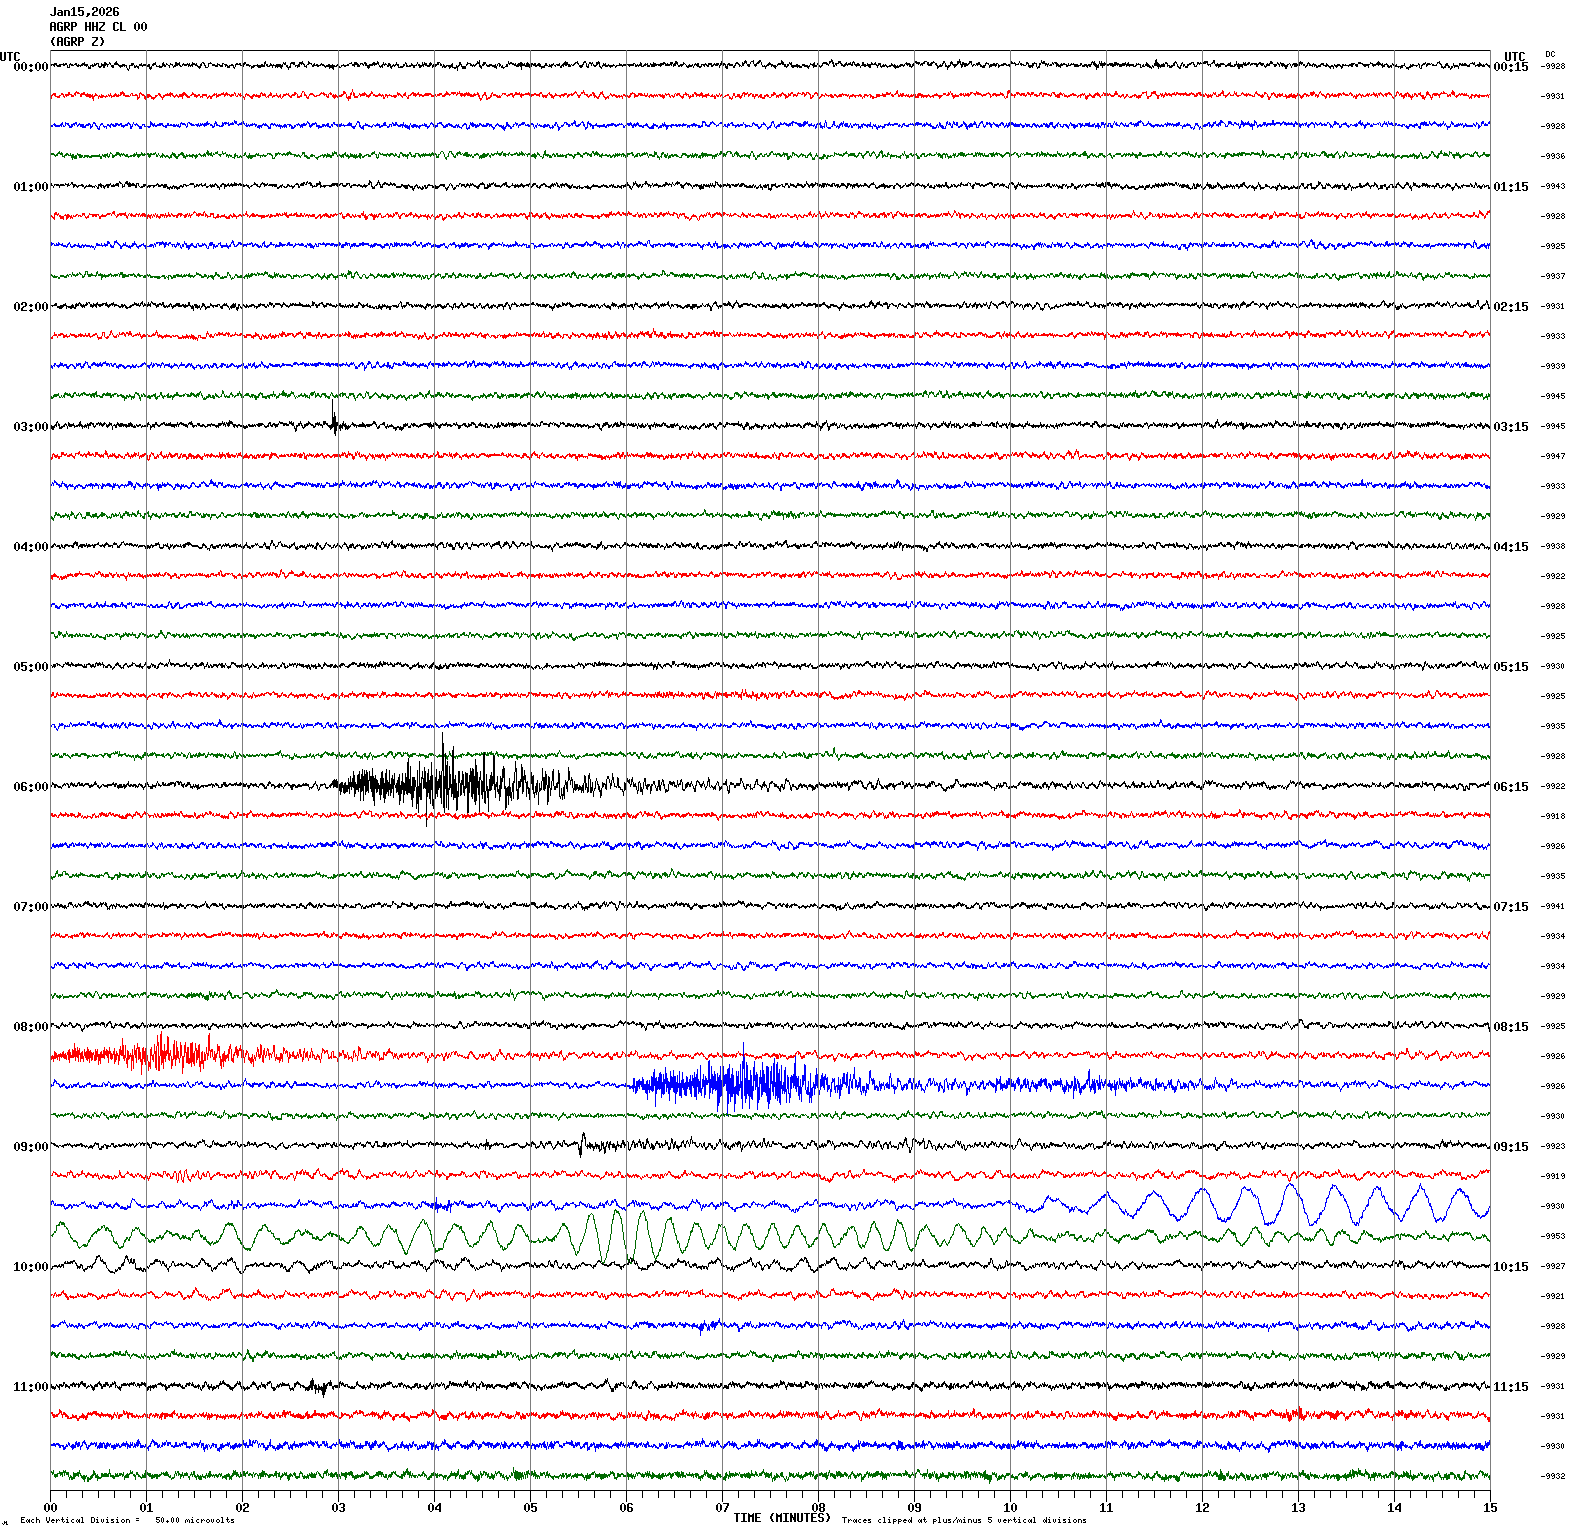Screen dimensions: 1570x1534
Task: Select the AGRP HHZ CL 00 station label
Action: click(98, 27)
